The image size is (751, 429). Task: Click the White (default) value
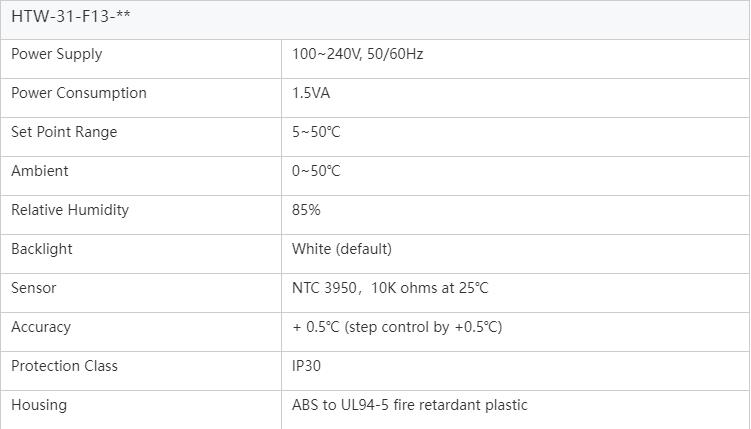coord(342,249)
